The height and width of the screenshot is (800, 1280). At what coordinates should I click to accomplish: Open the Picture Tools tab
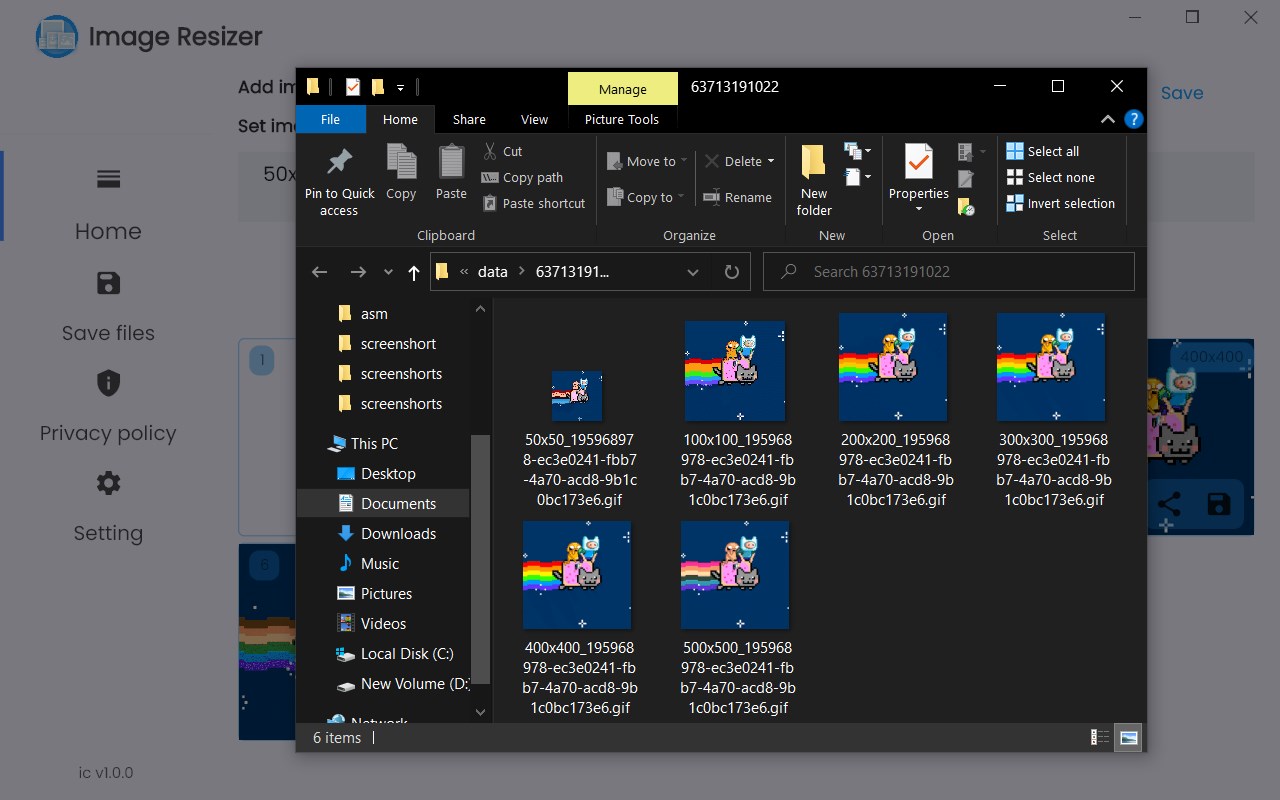pos(622,119)
